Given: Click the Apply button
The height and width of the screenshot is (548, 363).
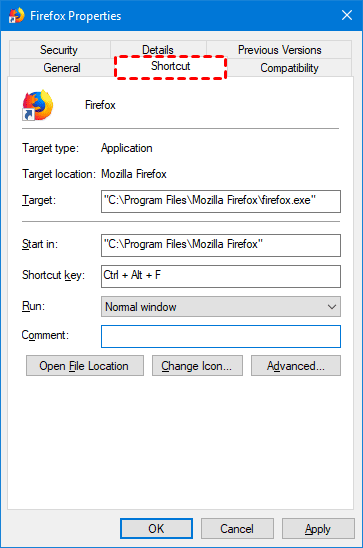Looking at the screenshot, I should (318, 528).
